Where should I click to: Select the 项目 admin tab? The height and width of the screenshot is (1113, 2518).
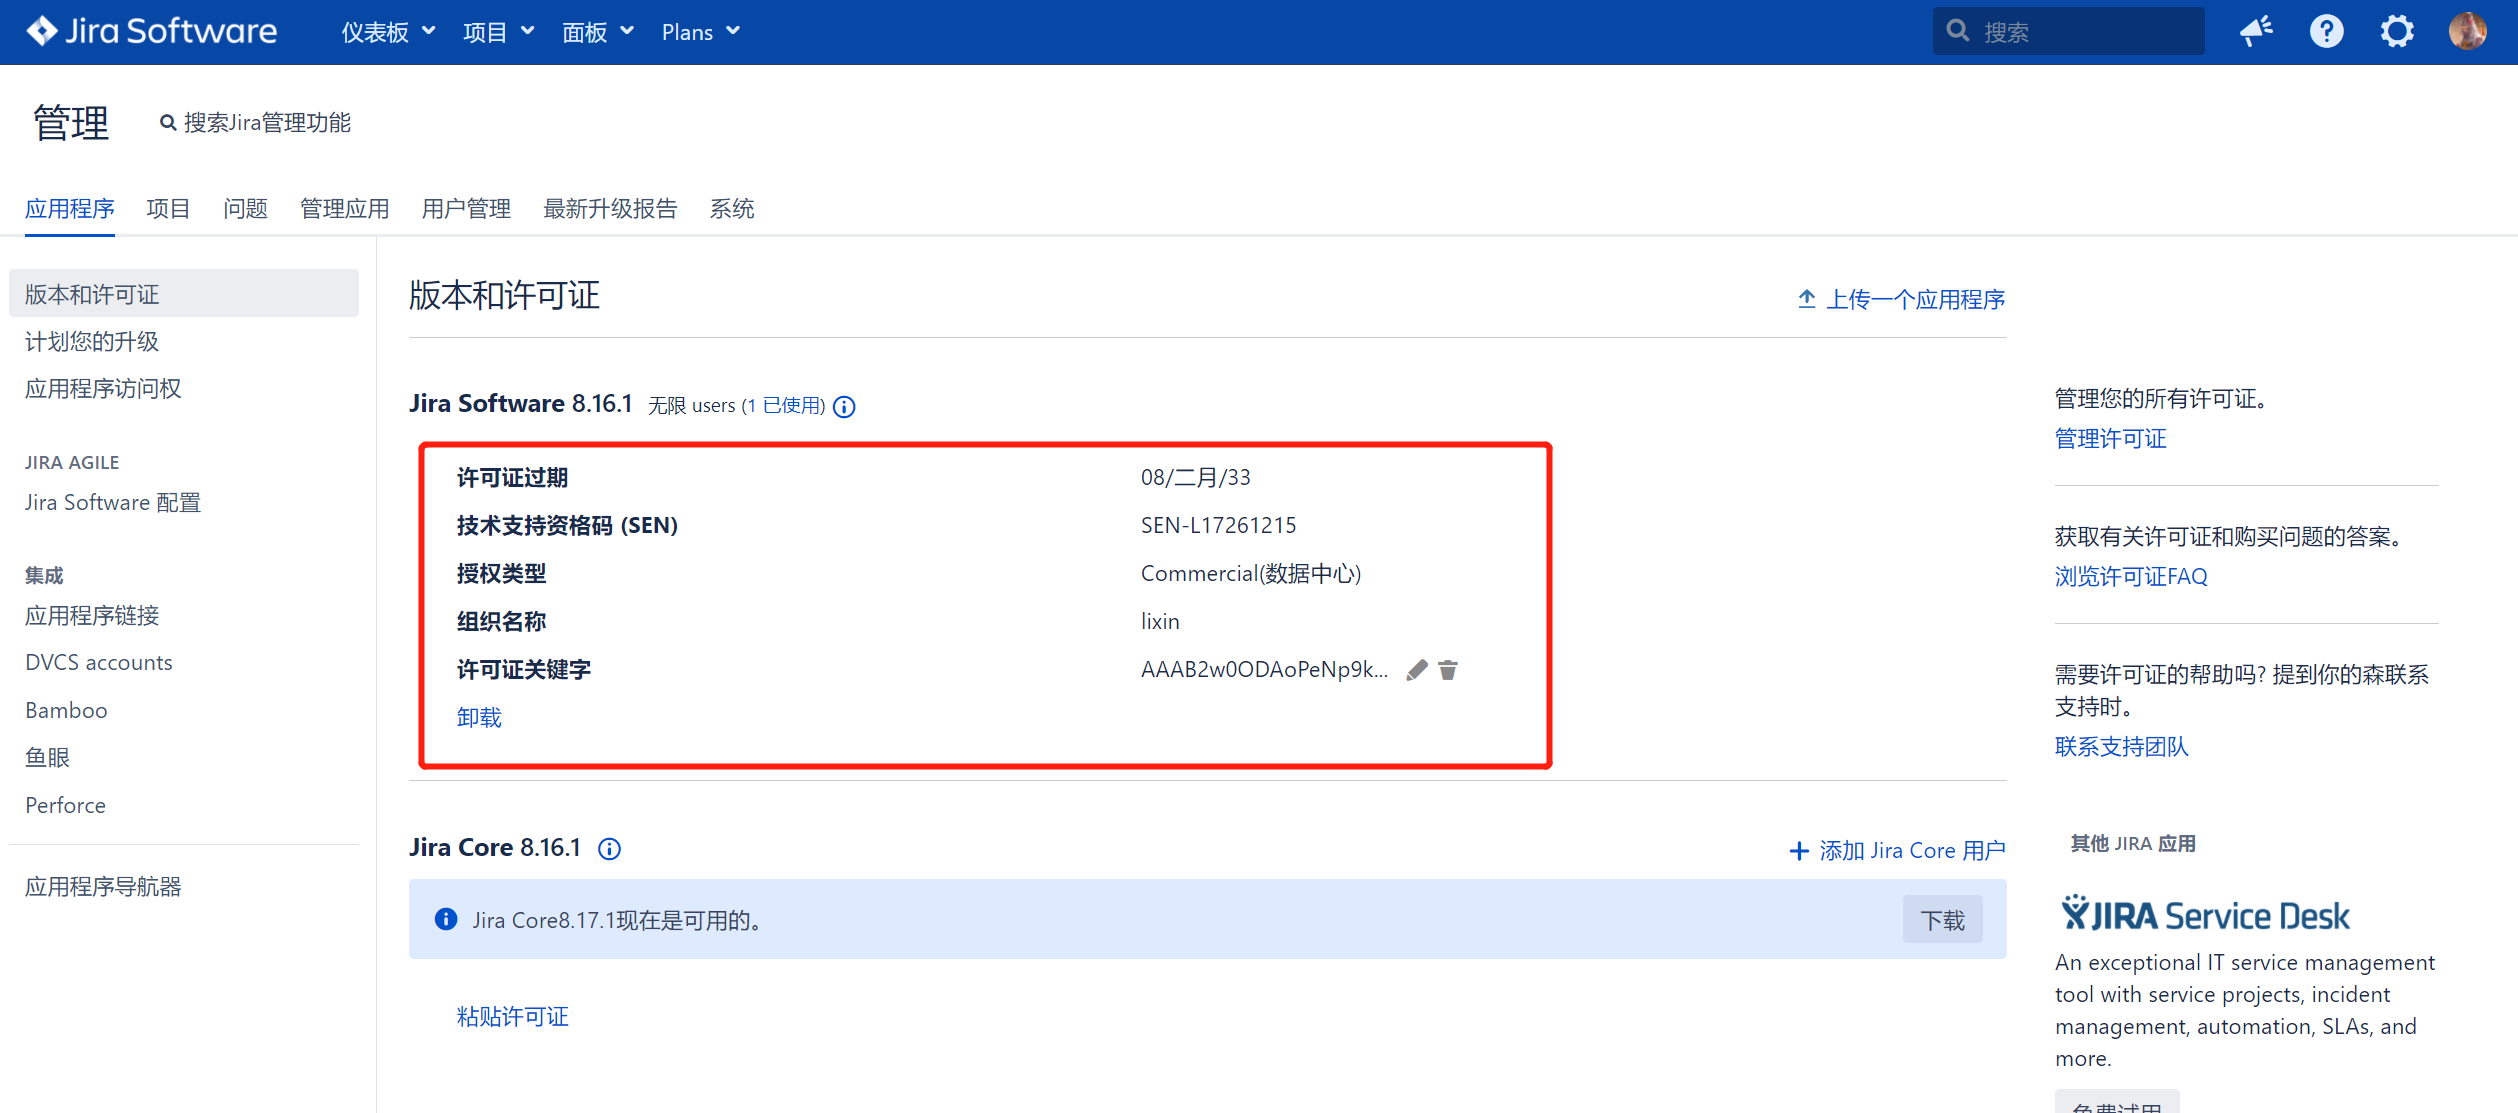168,209
